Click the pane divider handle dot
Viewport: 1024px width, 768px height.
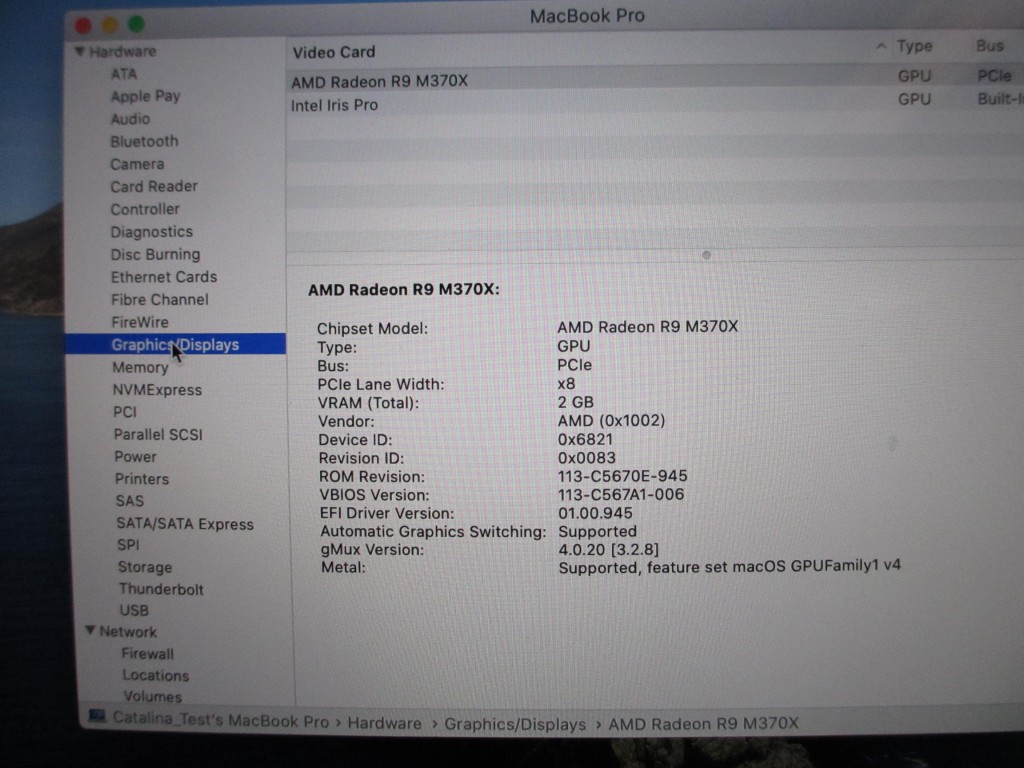pos(706,255)
